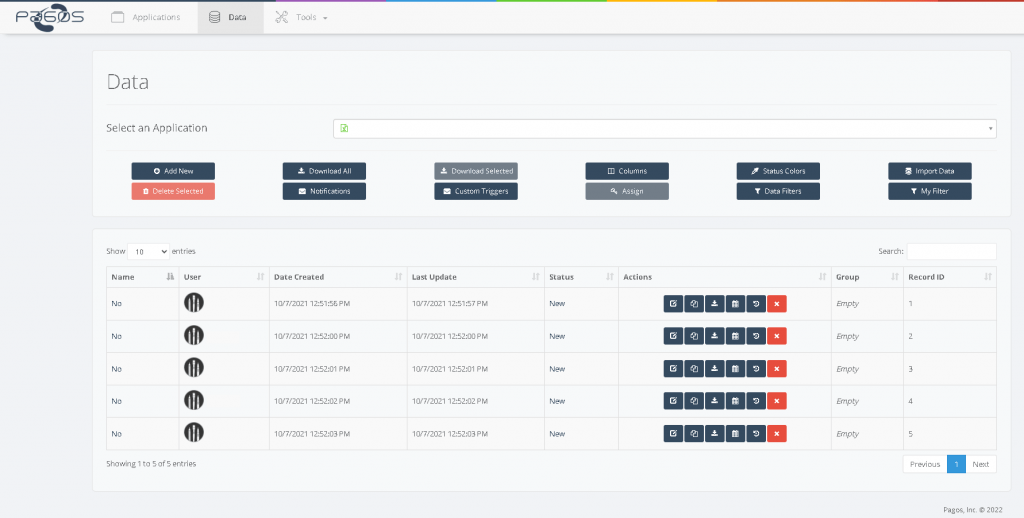Download record 3 via its download icon
Screen dimensions: 1024x518
714,368
